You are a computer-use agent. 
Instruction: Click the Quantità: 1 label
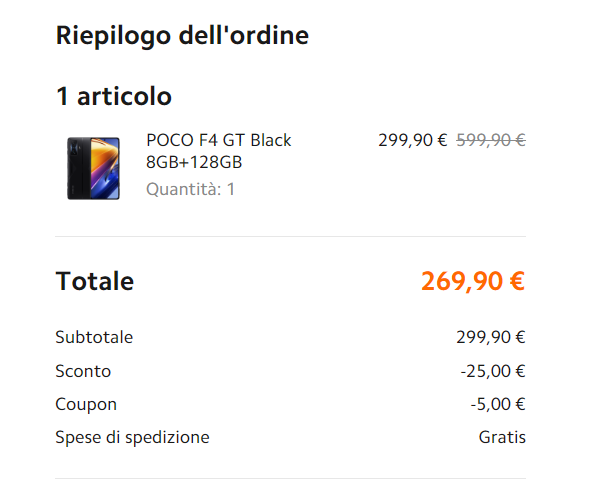(x=190, y=189)
